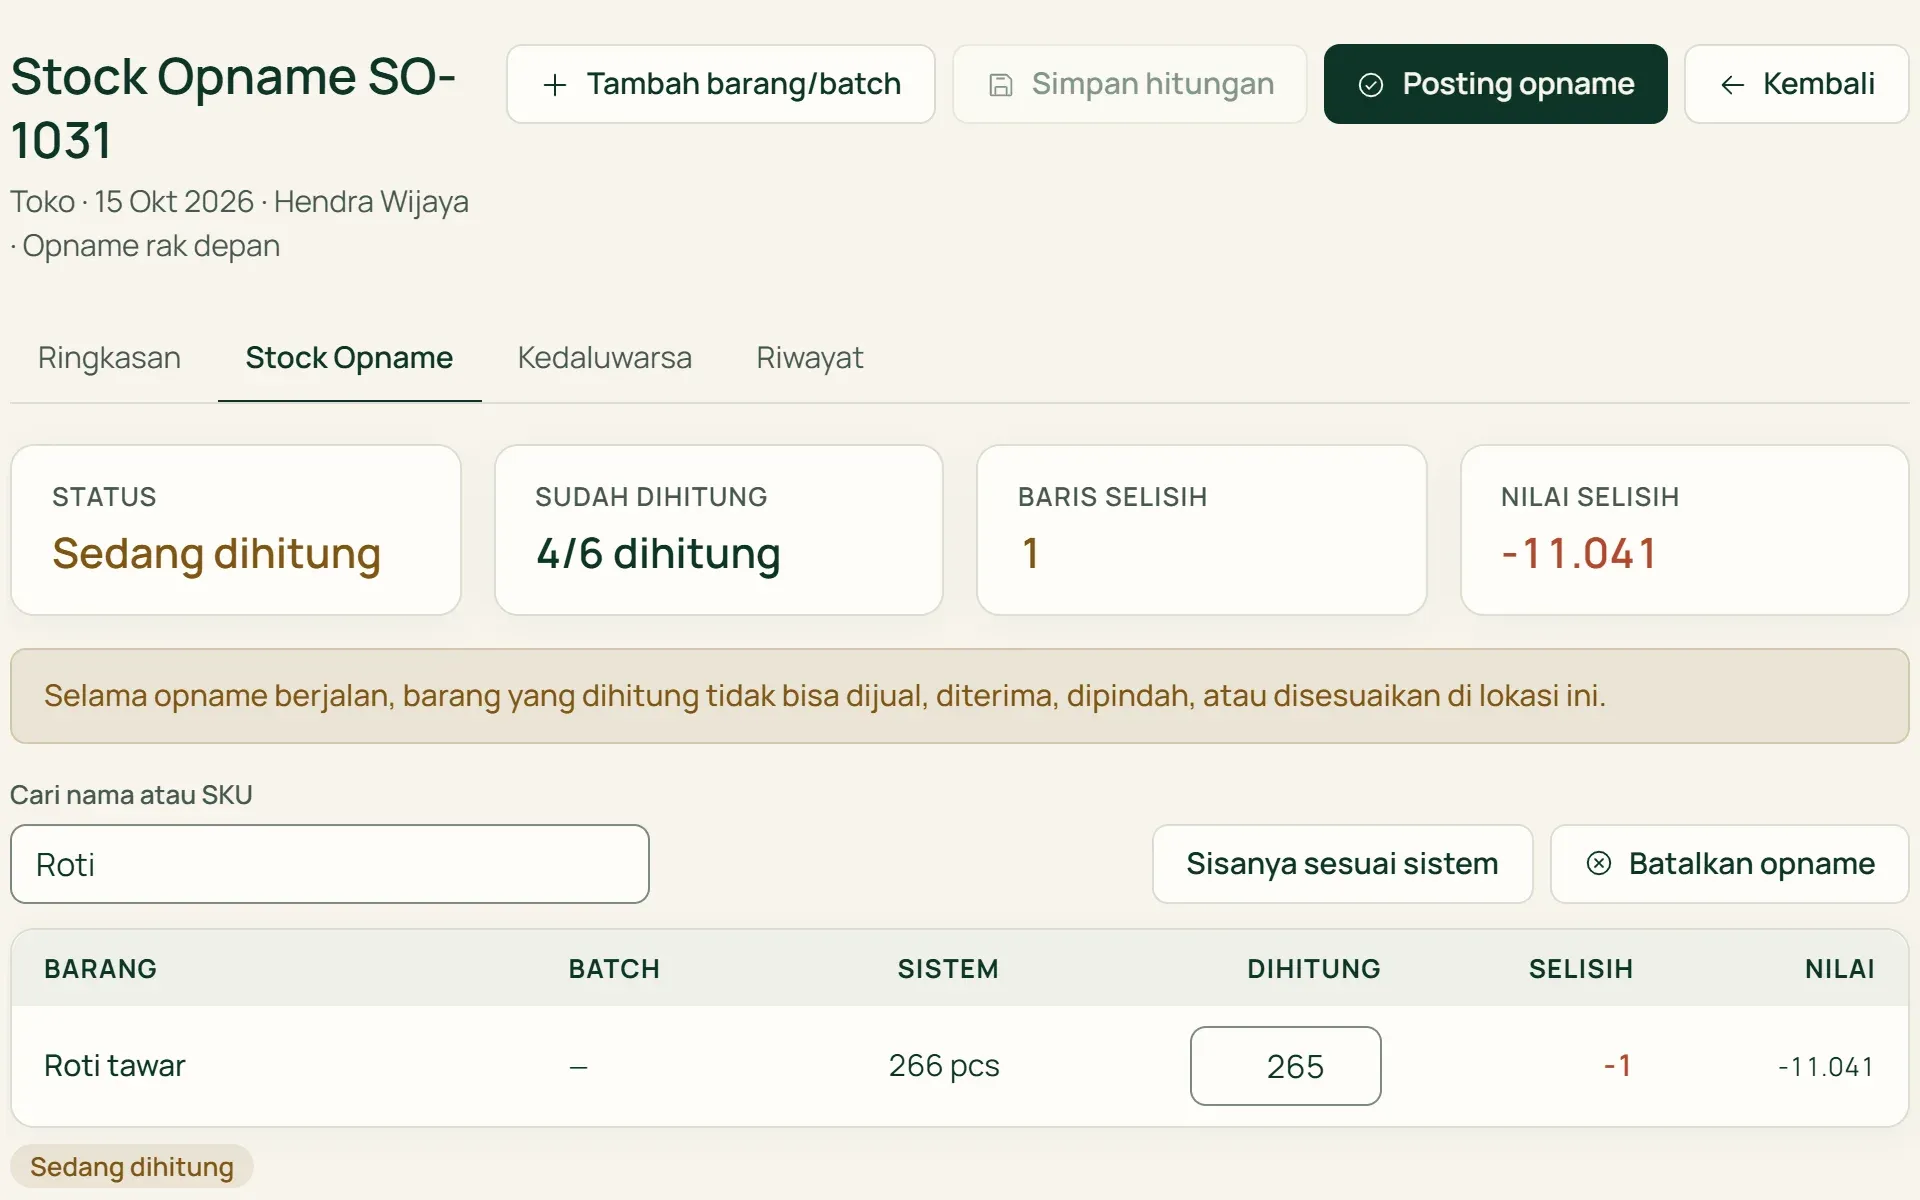Image resolution: width=1920 pixels, height=1200 pixels.
Task: Click the BATCH column header
Action: (x=614, y=969)
